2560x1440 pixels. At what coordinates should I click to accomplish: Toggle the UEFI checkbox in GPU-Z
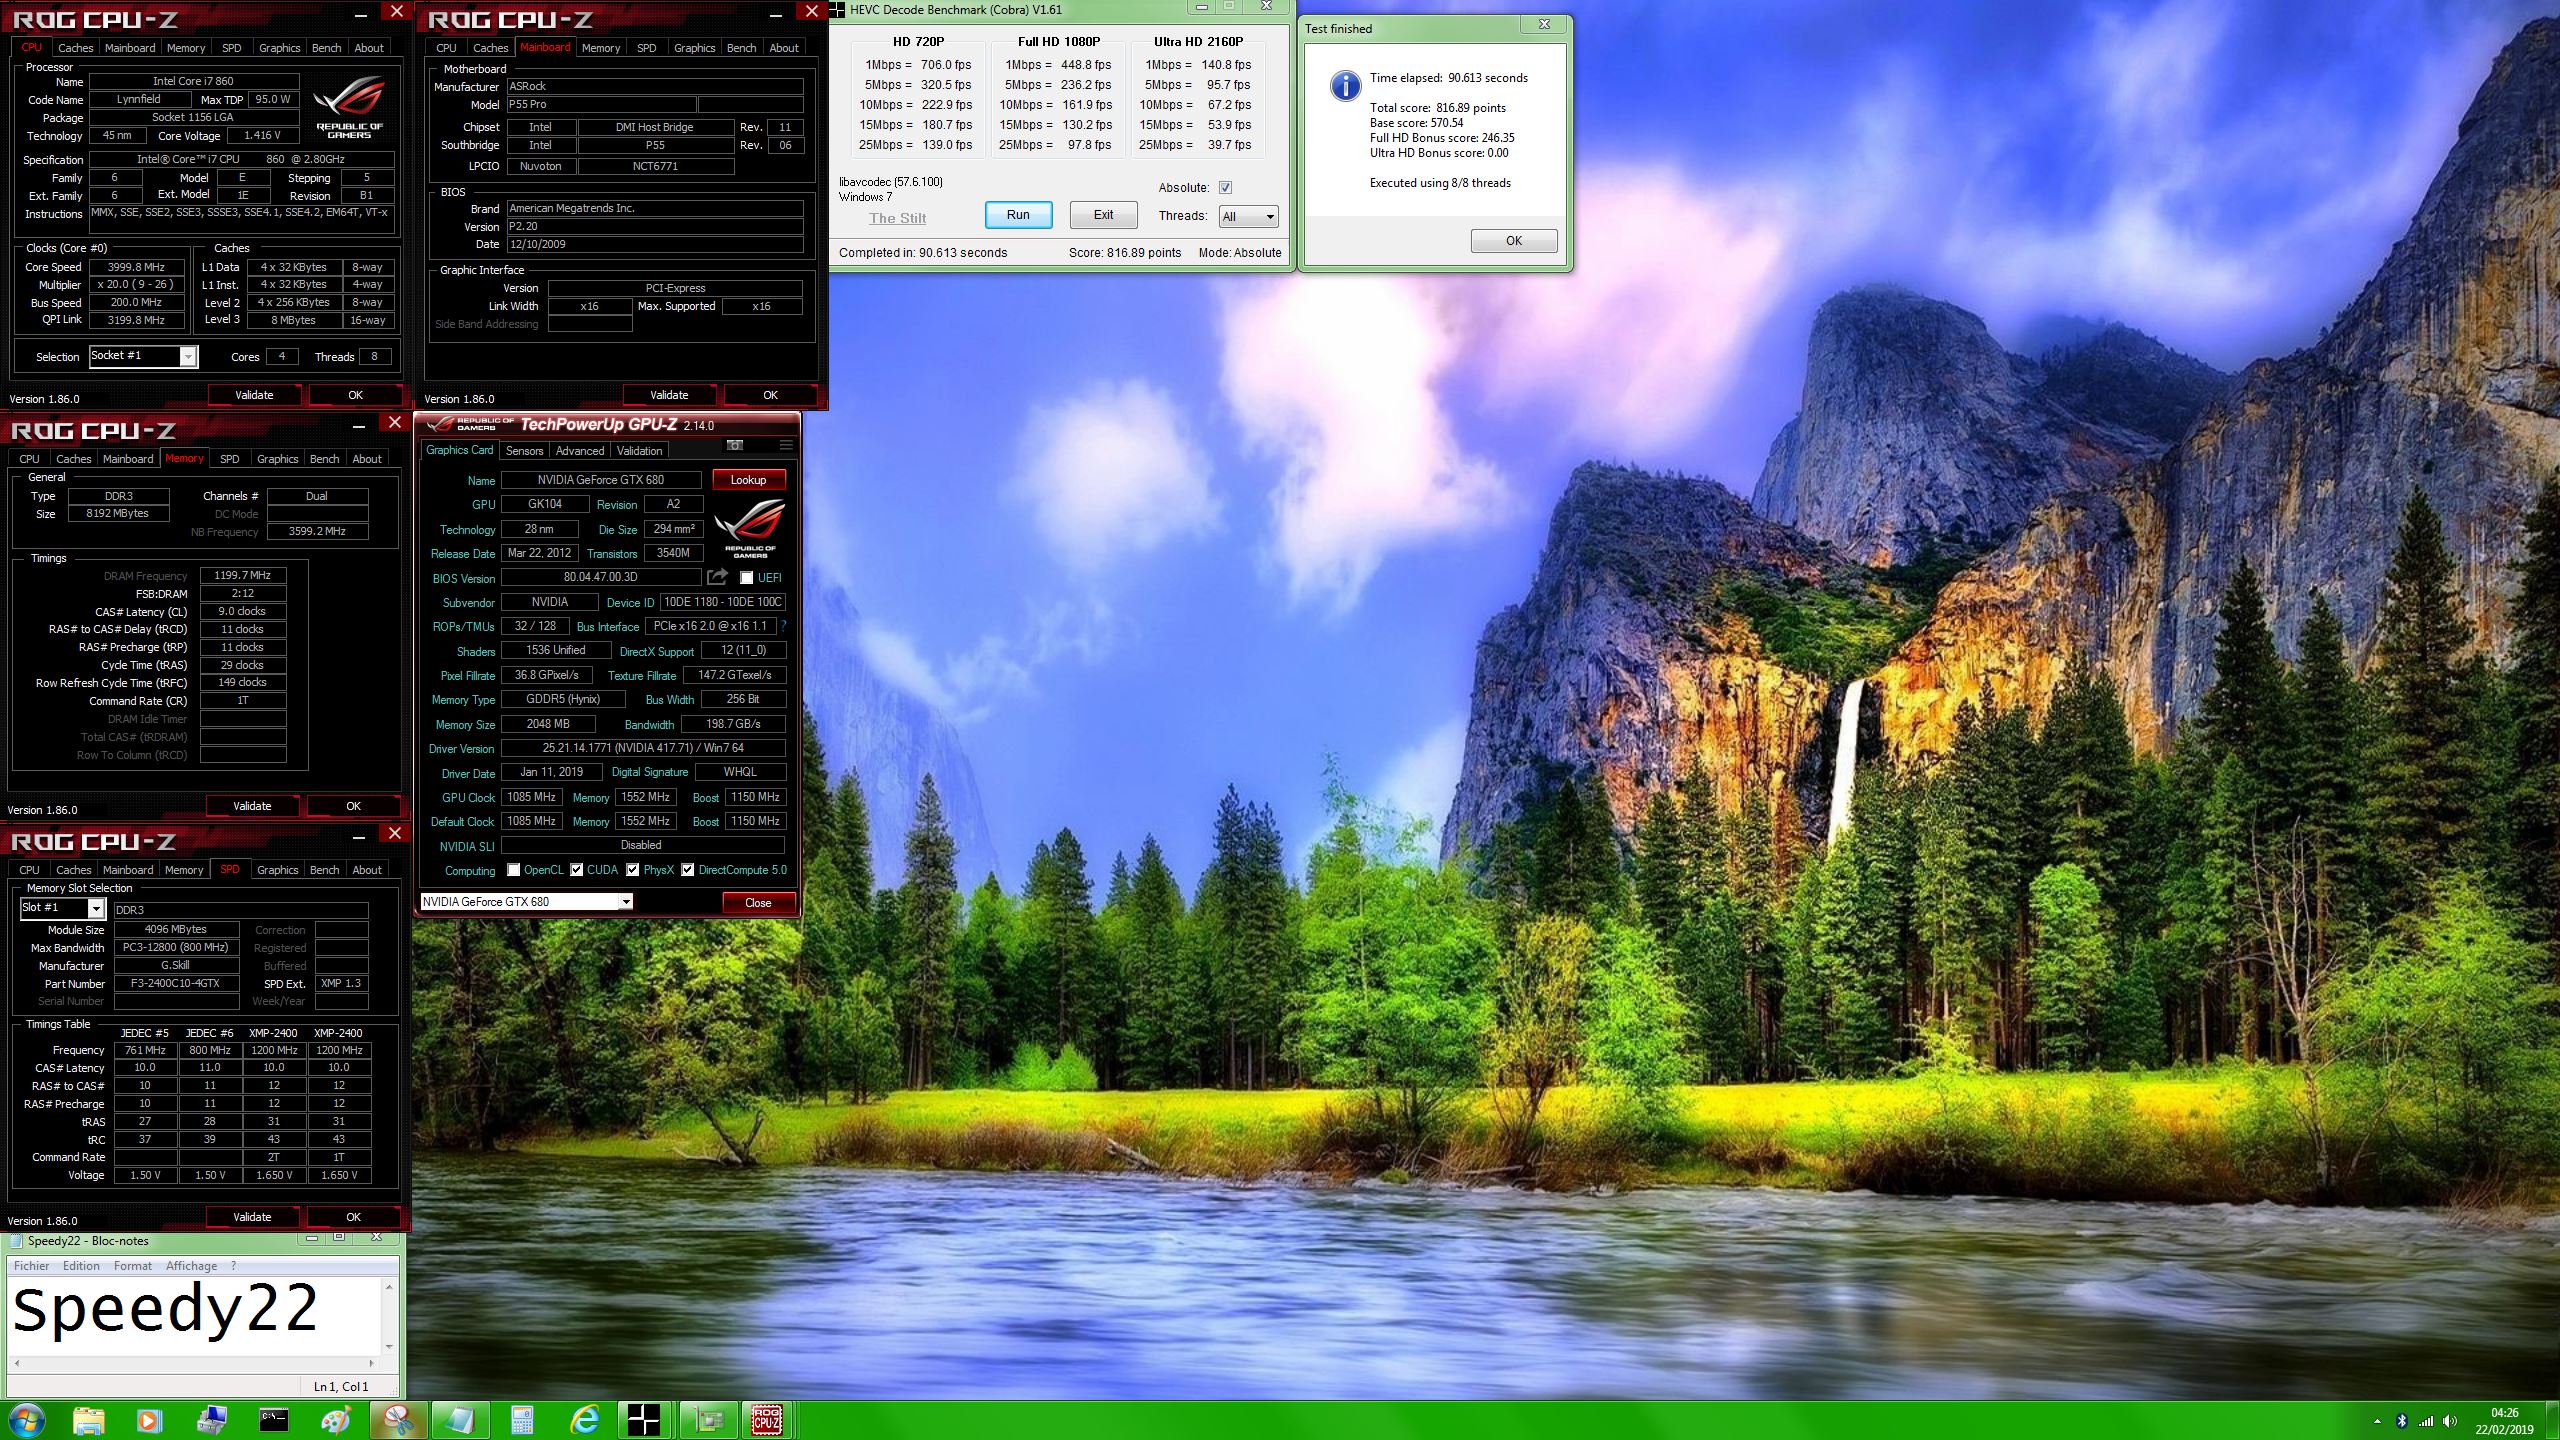pyautogui.click(x=746, y=578)
